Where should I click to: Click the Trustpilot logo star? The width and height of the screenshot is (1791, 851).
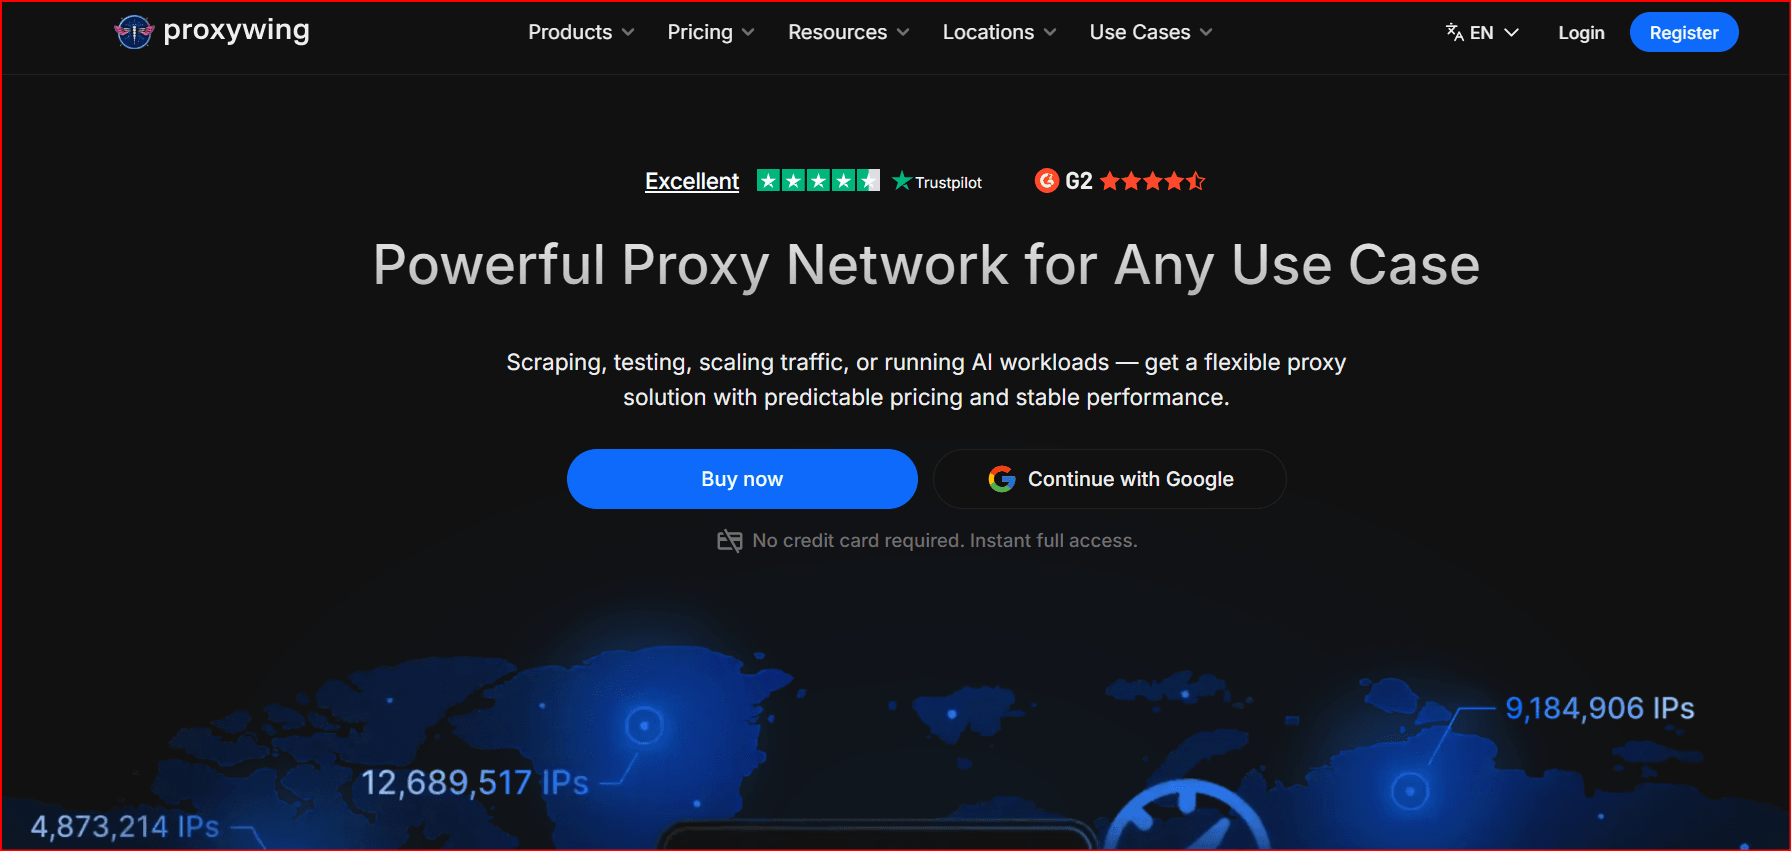point(901,181)
